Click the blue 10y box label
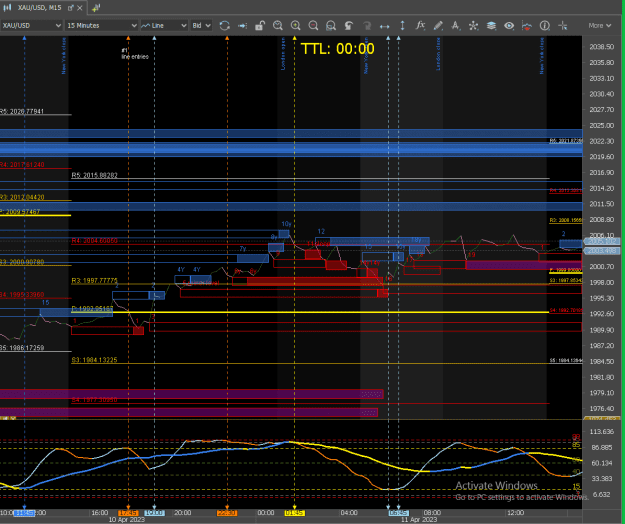 tap(286, 224)
